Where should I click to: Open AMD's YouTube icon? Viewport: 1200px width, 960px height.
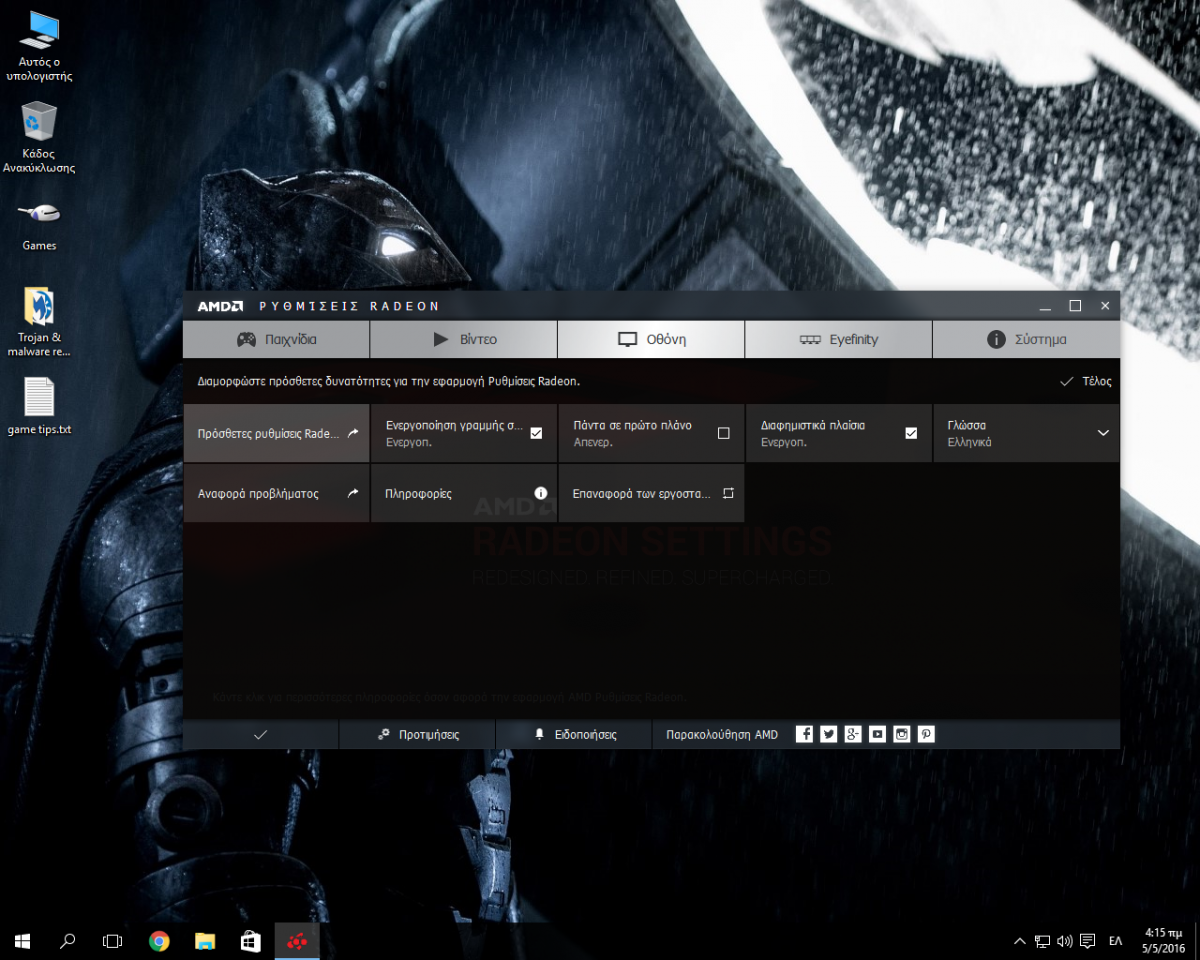tap(877, 734)
